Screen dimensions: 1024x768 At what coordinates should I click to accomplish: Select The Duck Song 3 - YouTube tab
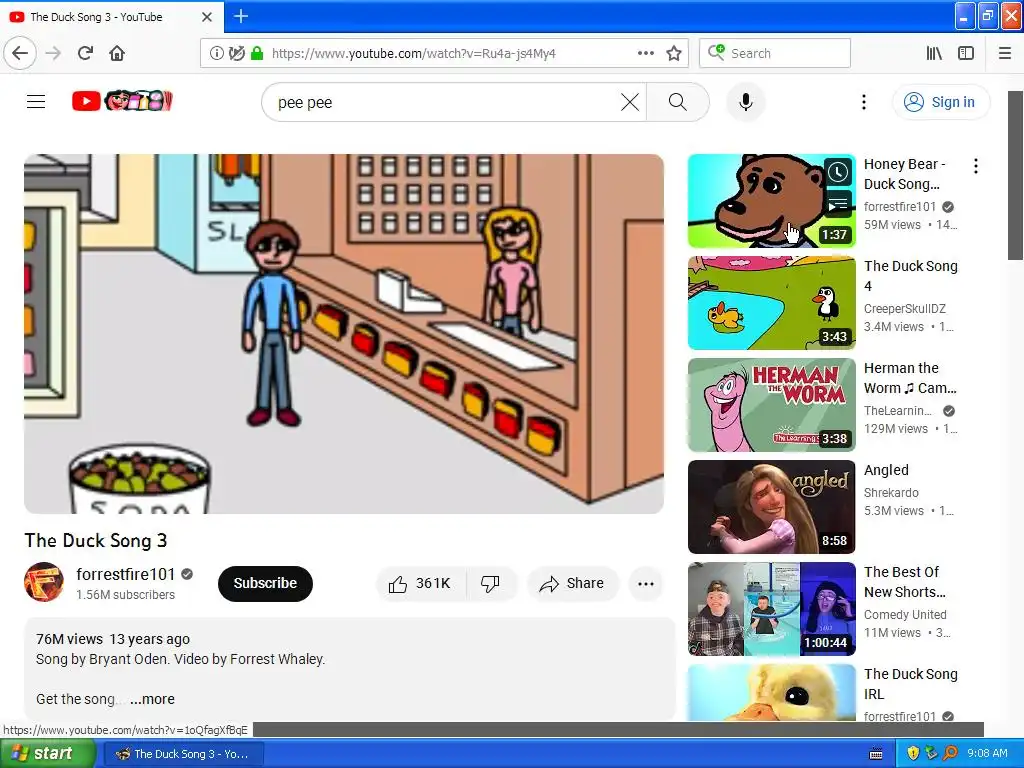[x=112, y=17]
